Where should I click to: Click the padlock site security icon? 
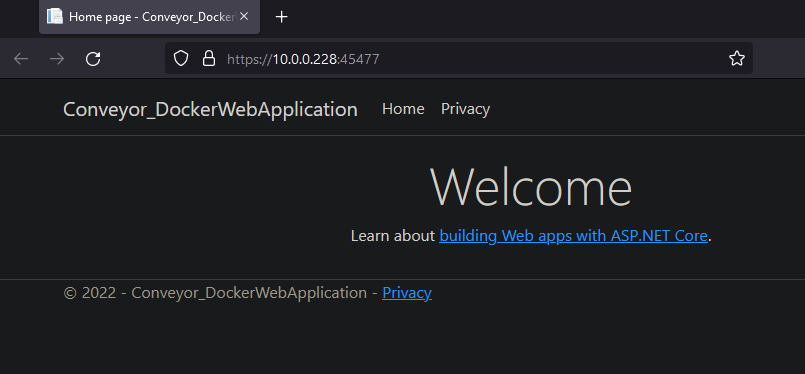pyautogui.click(x=208, y=59)
